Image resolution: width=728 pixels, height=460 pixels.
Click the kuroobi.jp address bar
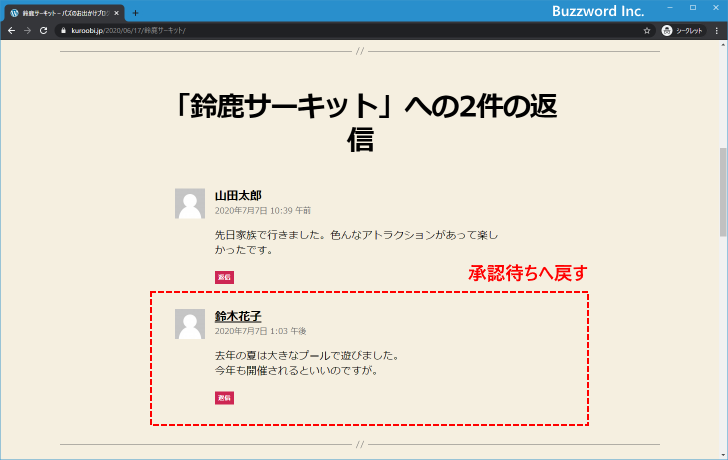pyautogui.click(x=355, y=31)
